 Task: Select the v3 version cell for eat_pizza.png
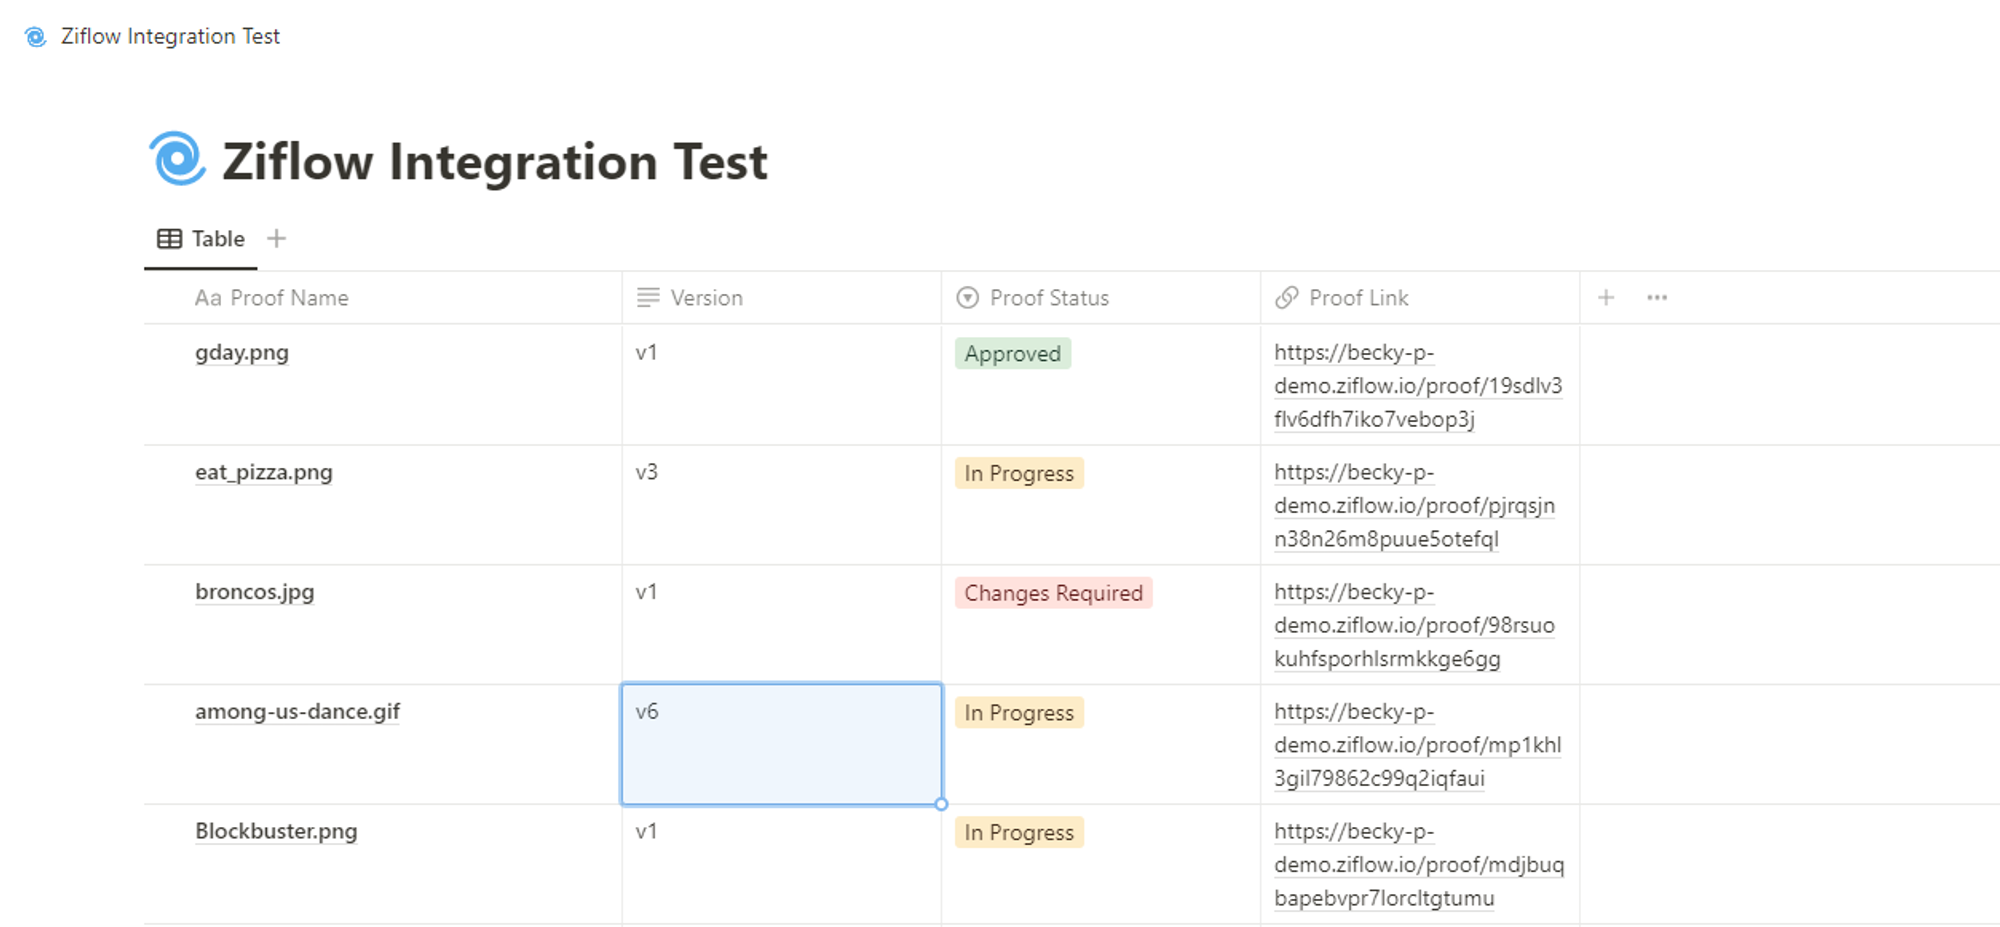(x=781, y=505)
